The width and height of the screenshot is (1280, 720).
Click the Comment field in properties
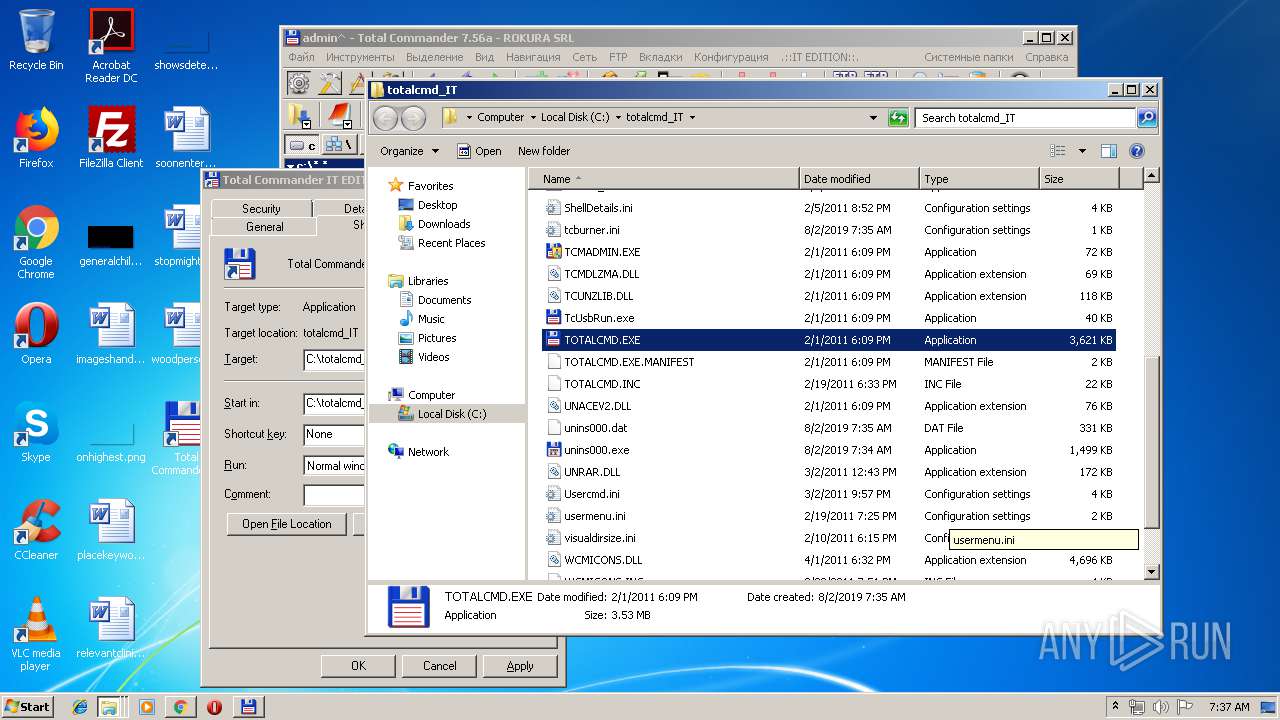pyautogui.click(x=334, y=496)
